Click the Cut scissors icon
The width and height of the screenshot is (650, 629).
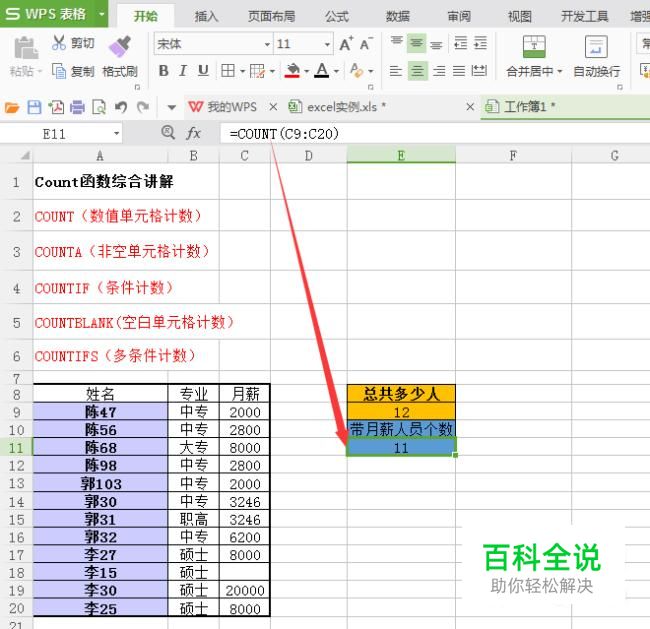59,43
